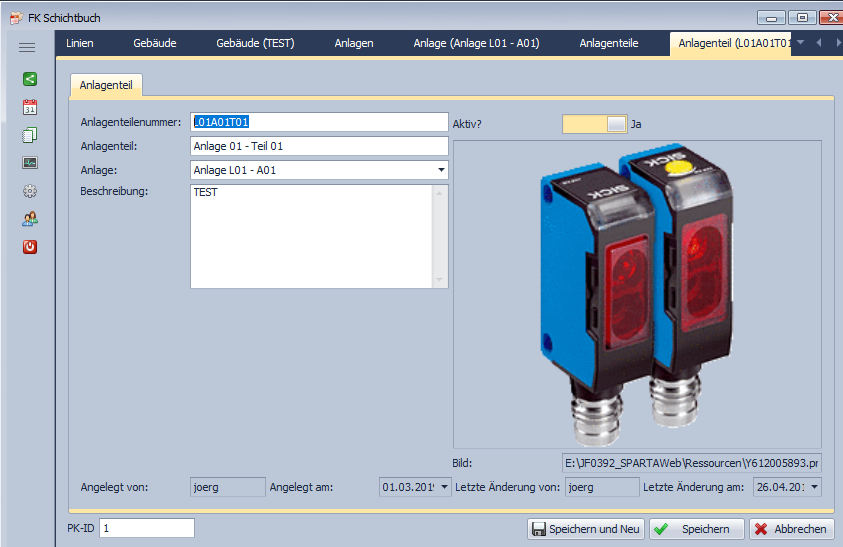The height and width of the screenshot is (547, 843).
Task: Click the tab list dropdown arrow
Action: pyautogui.click(x=801, y=42)
